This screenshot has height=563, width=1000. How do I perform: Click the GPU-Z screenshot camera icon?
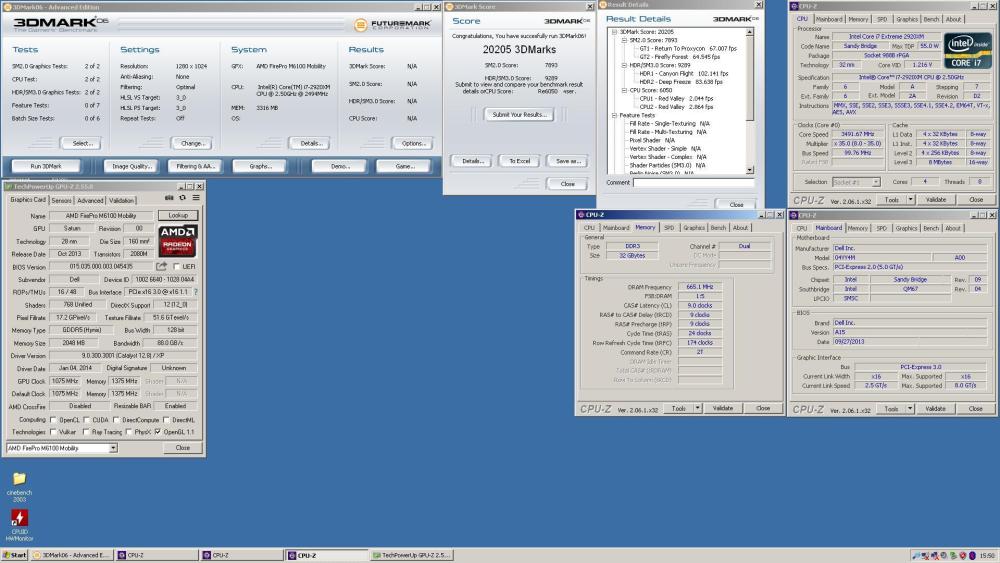pos(169,198)
